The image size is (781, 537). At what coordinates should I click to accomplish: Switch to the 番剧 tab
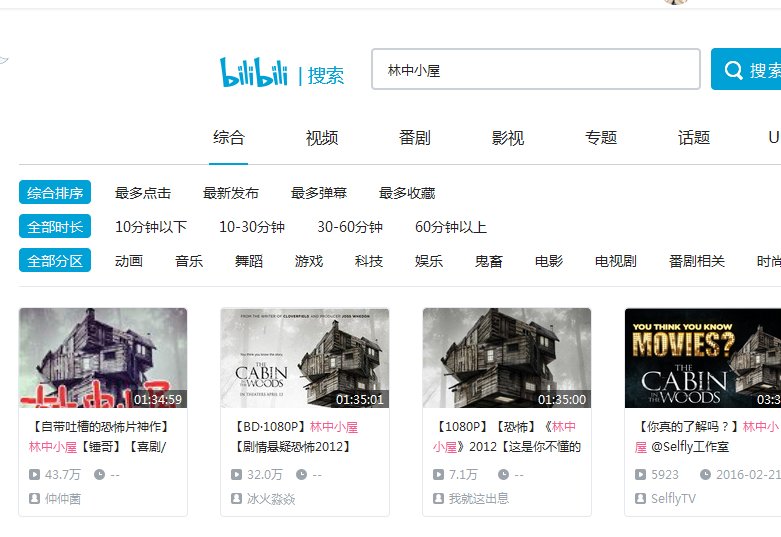pyautogui.click(x=415, y=137)
